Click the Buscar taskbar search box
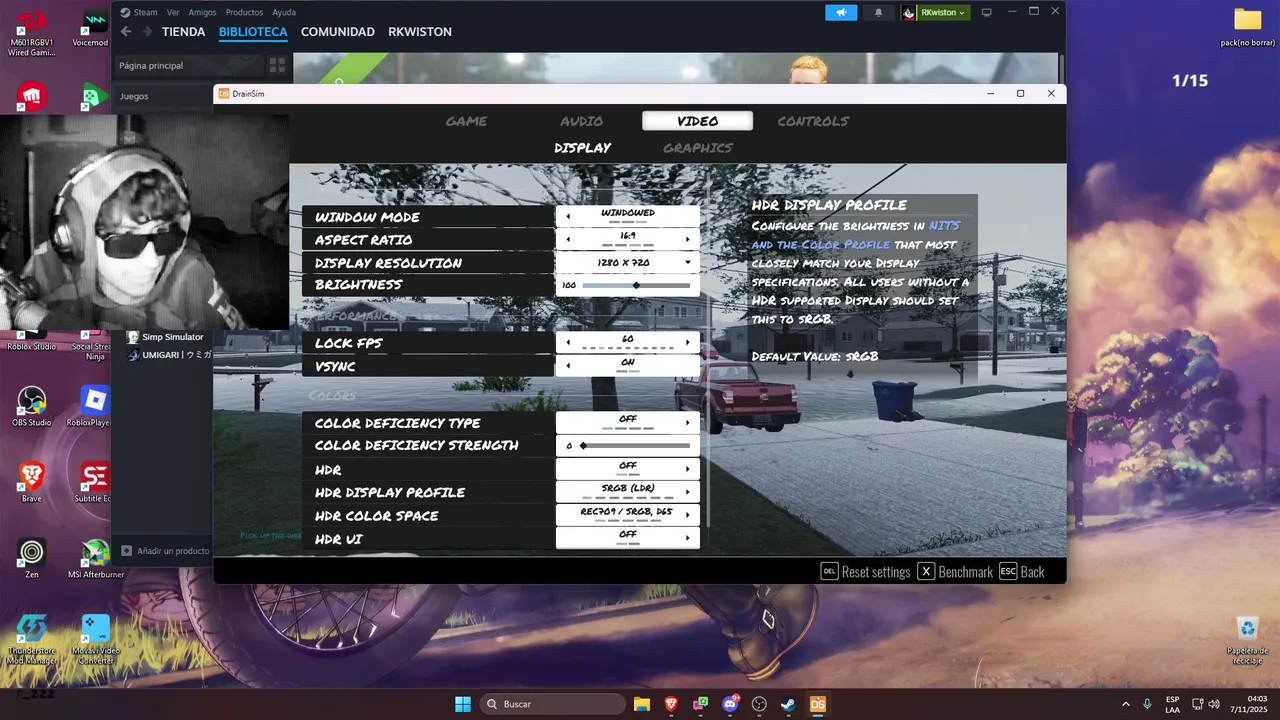The height and width of the screenshot is (720, 1280). tap(552, 704)
